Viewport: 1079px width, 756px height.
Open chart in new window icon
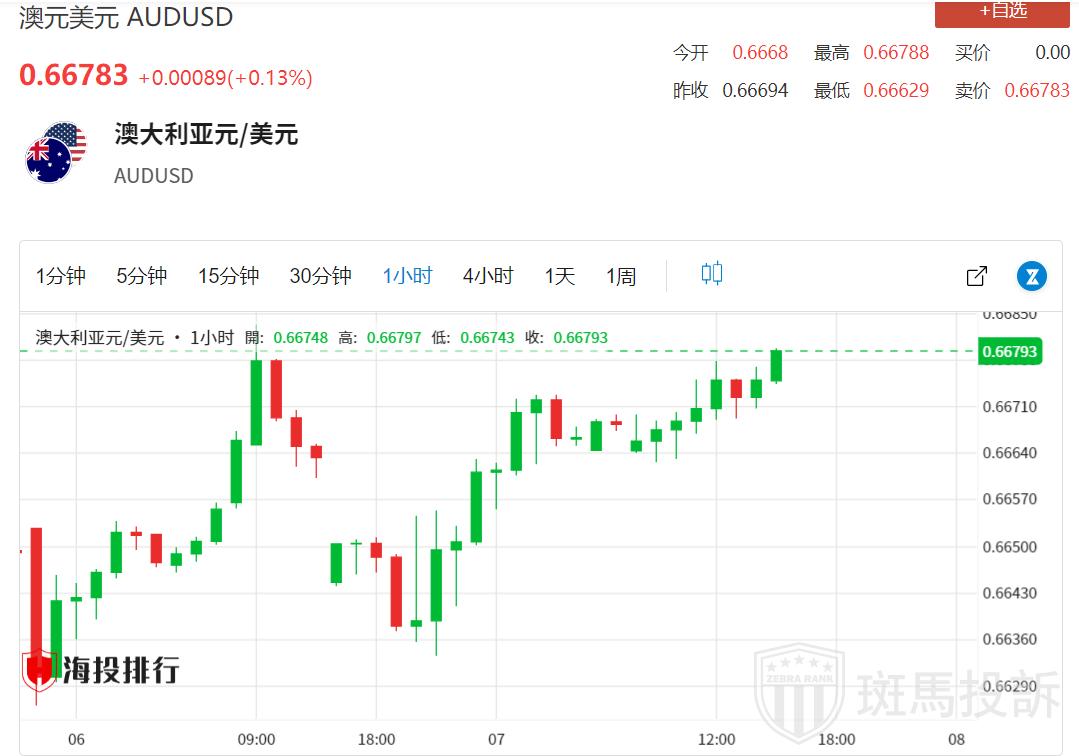click(x=977, y=276)
